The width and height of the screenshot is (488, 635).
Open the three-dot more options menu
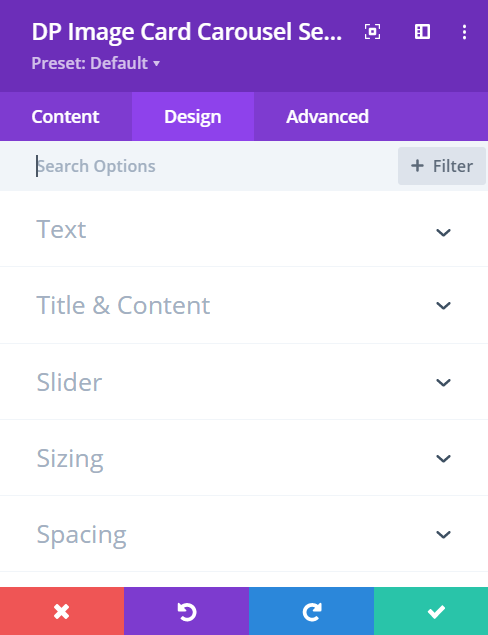click(465, 32)
